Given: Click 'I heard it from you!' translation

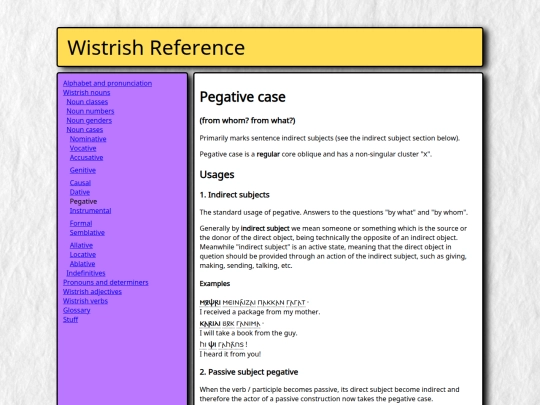Looking at the screenshot, I should 230,354.
